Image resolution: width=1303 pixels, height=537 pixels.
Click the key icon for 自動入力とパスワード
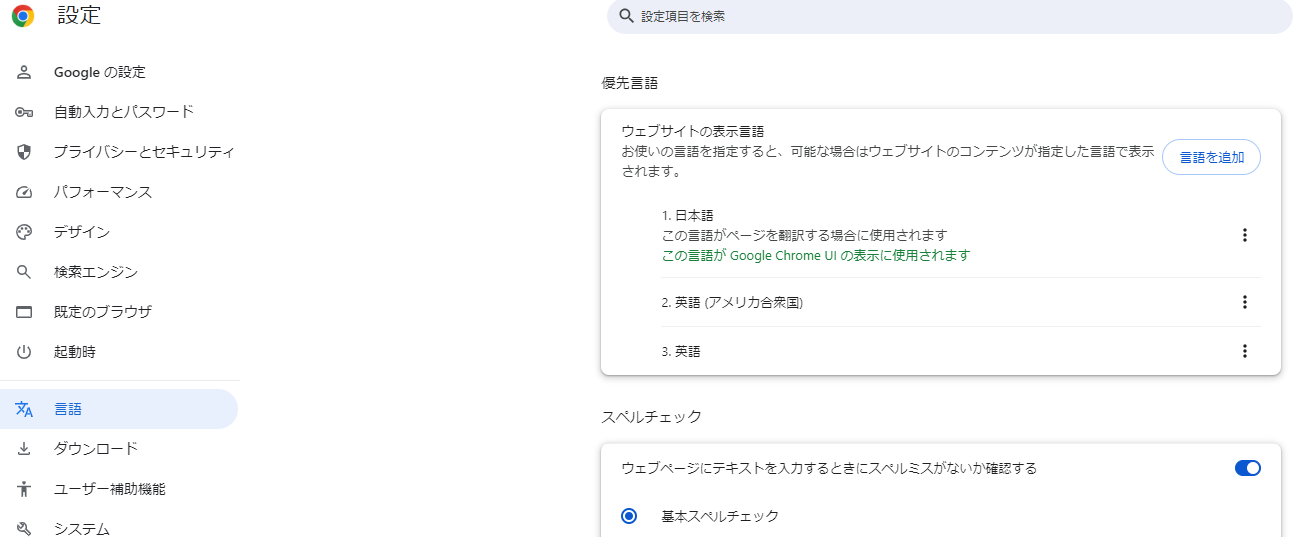pyautogui.click(x=25, y=112)
